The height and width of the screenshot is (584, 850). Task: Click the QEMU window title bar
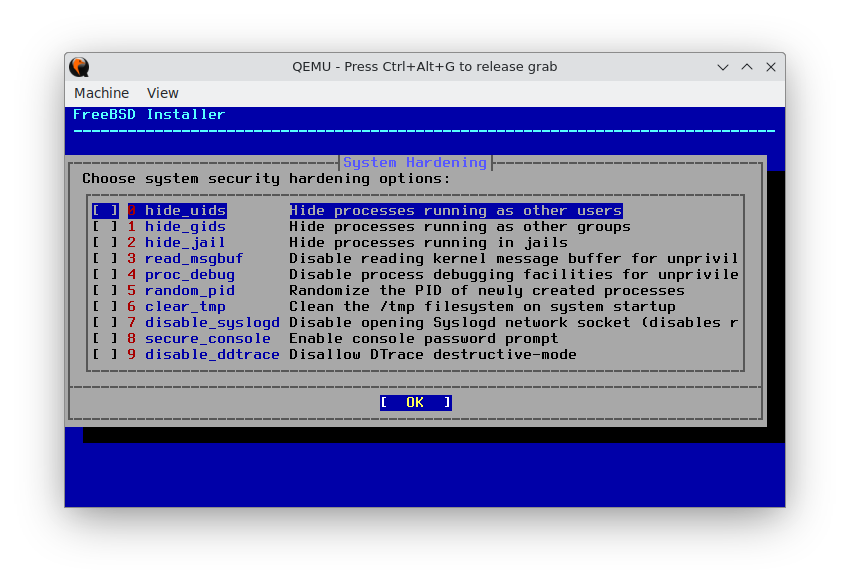pos(425,66)
